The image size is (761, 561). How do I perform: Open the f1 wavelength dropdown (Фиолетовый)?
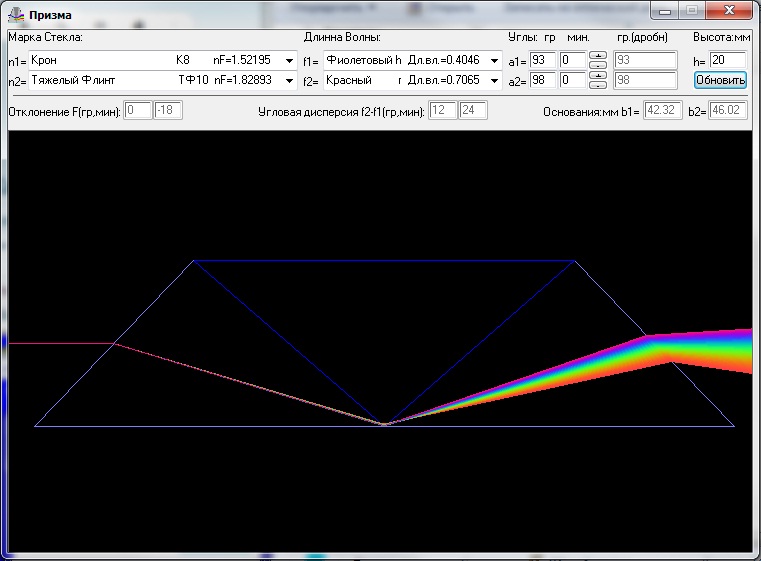495,61
